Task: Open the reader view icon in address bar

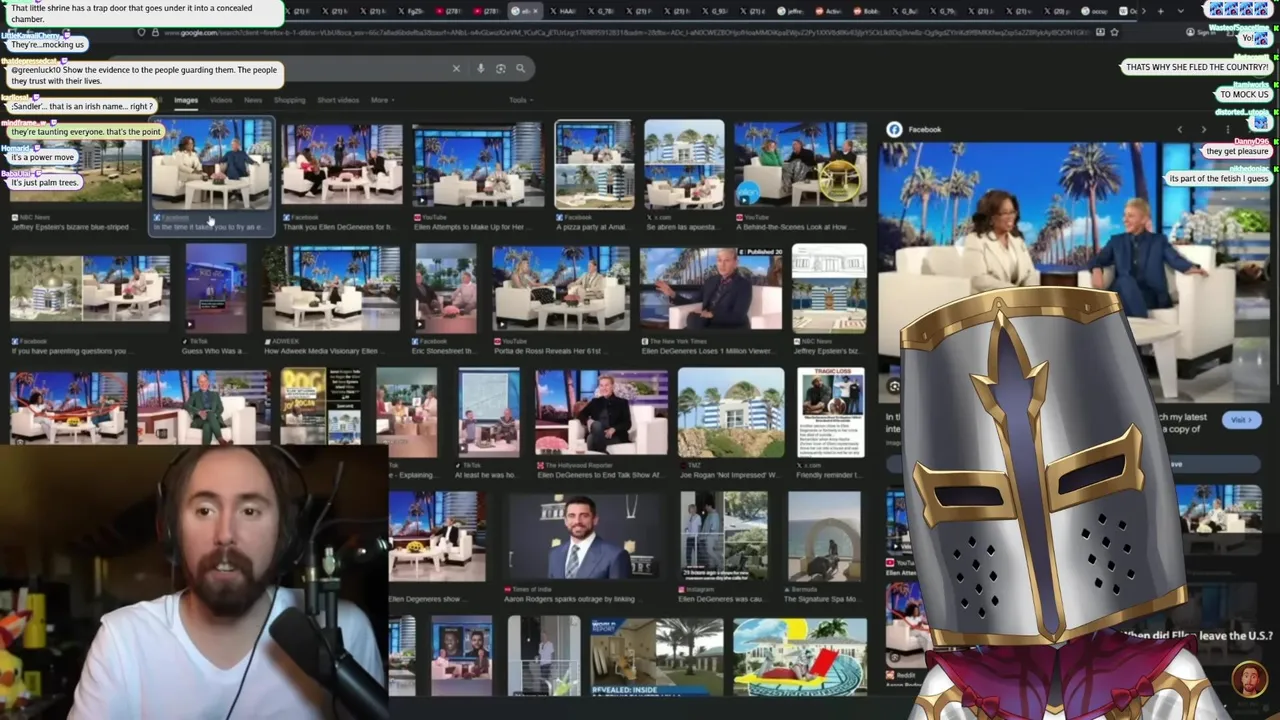Action: 1100,32
